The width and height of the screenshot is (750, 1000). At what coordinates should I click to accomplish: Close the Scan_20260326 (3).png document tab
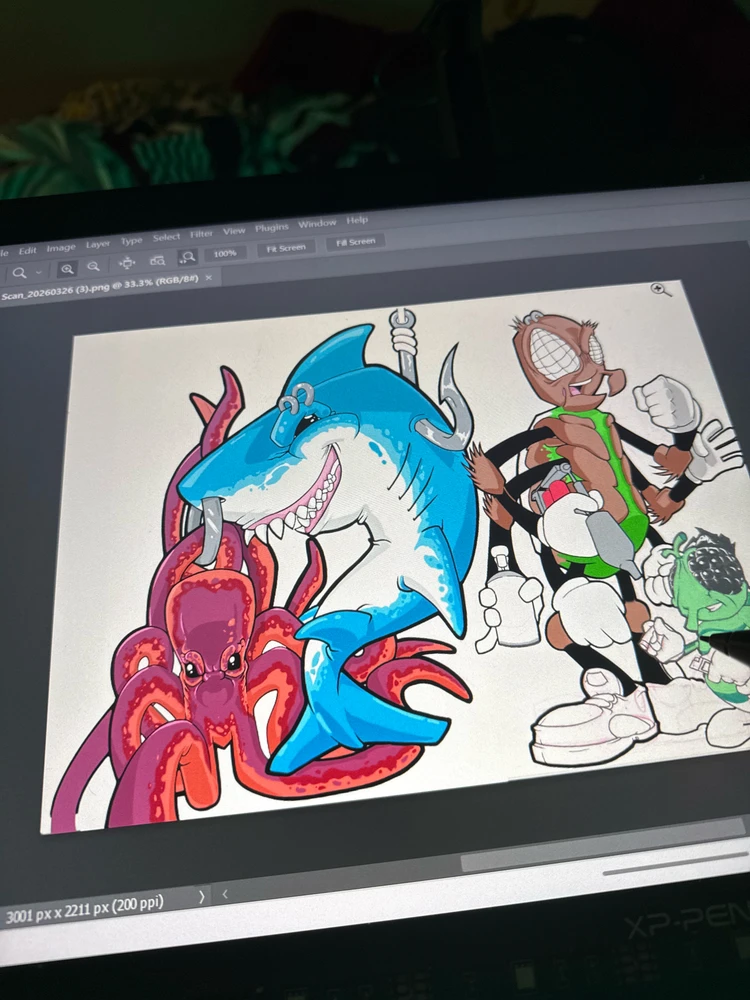209,277
